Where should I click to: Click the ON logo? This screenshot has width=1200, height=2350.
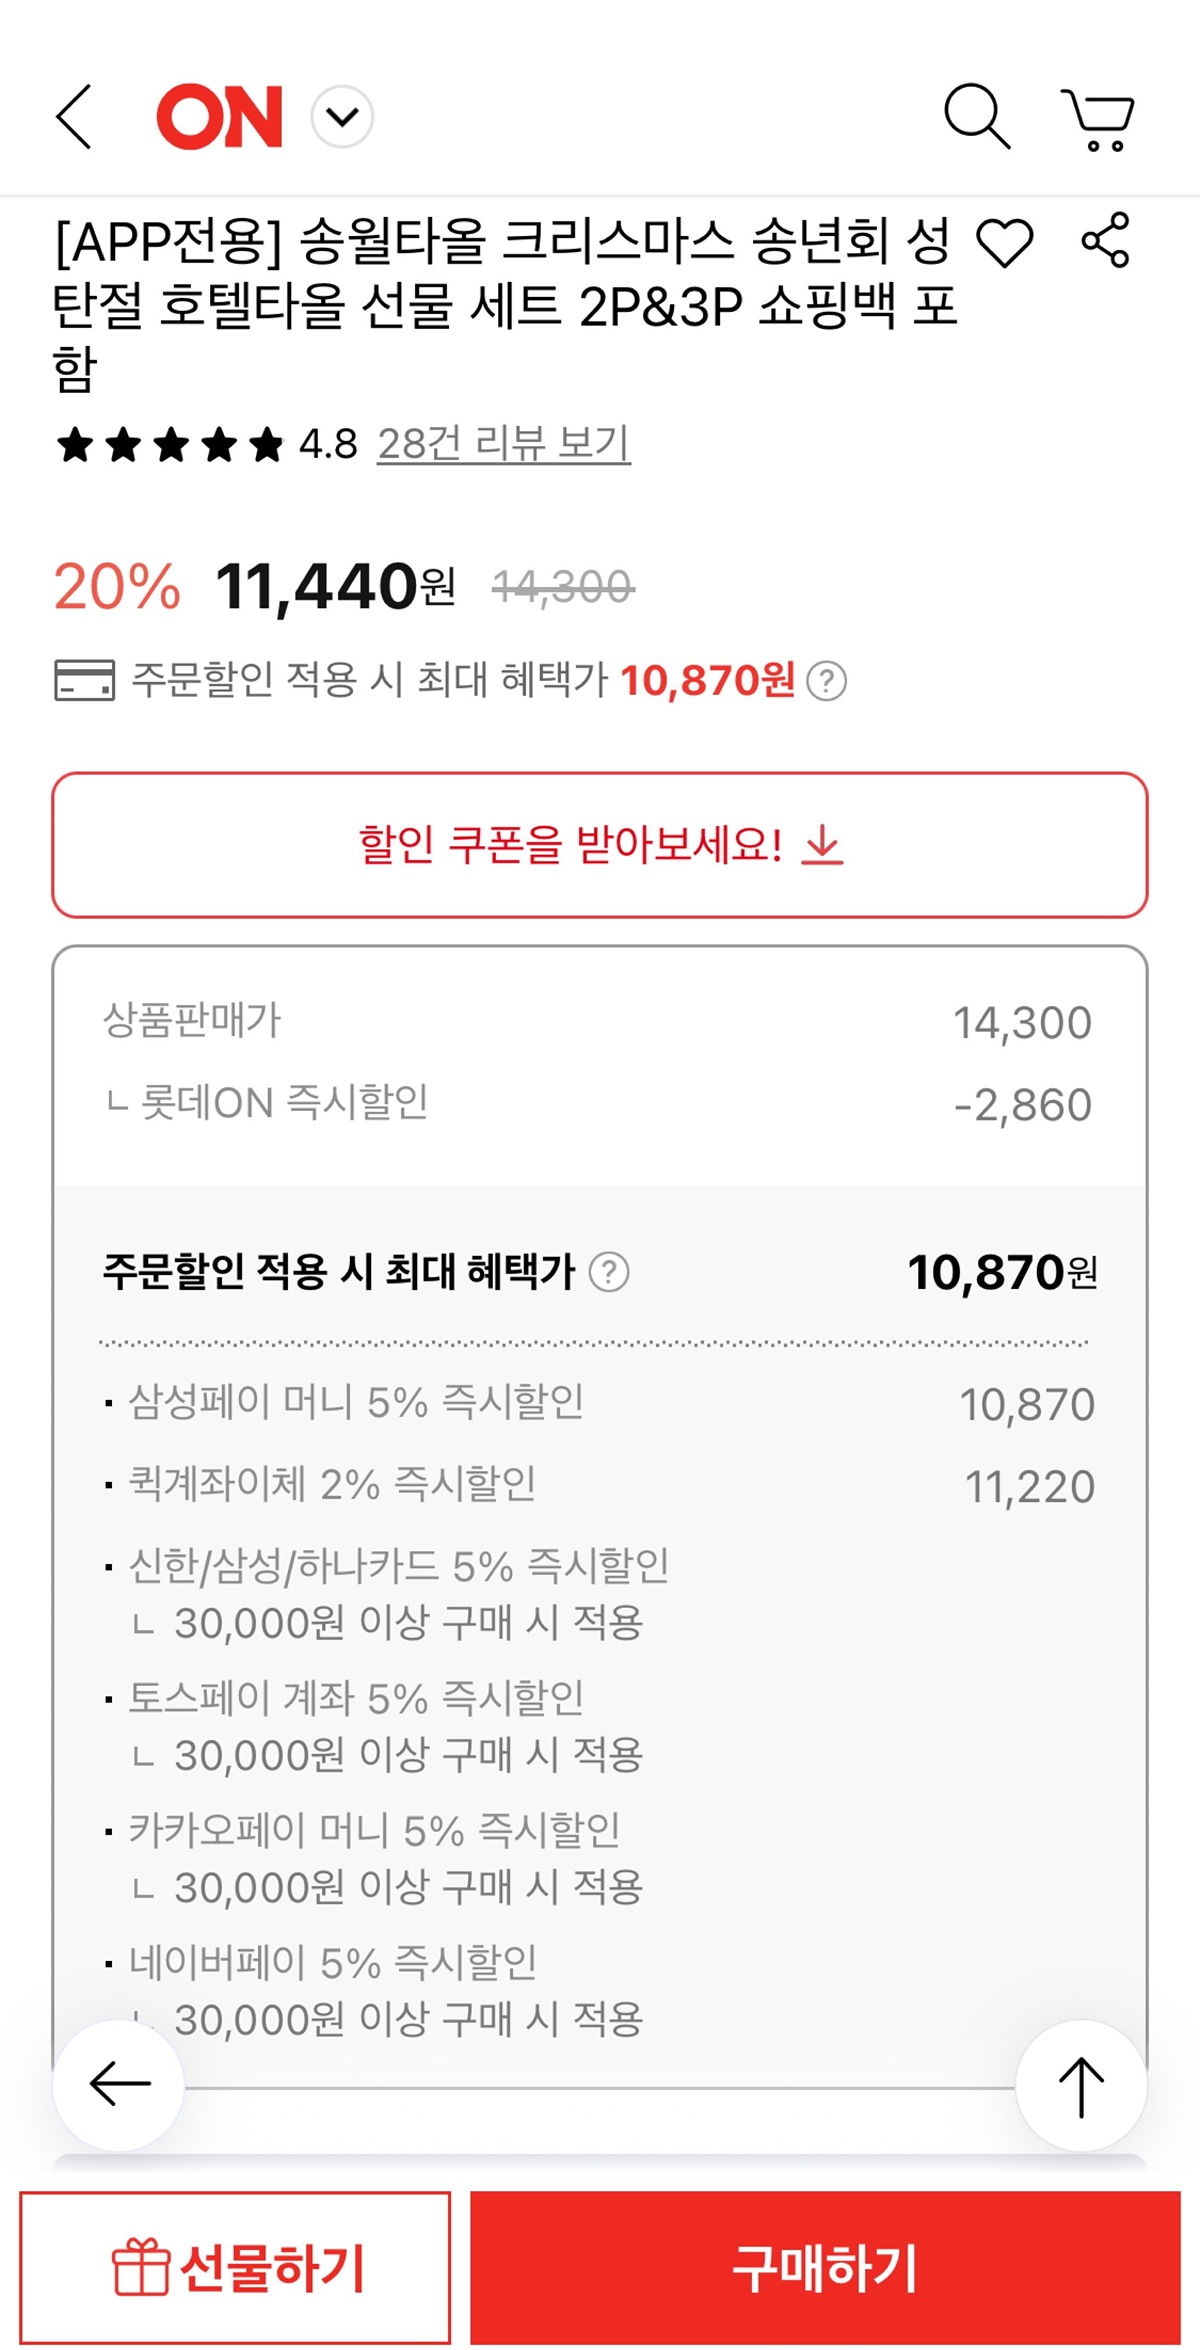click(220, 118)
